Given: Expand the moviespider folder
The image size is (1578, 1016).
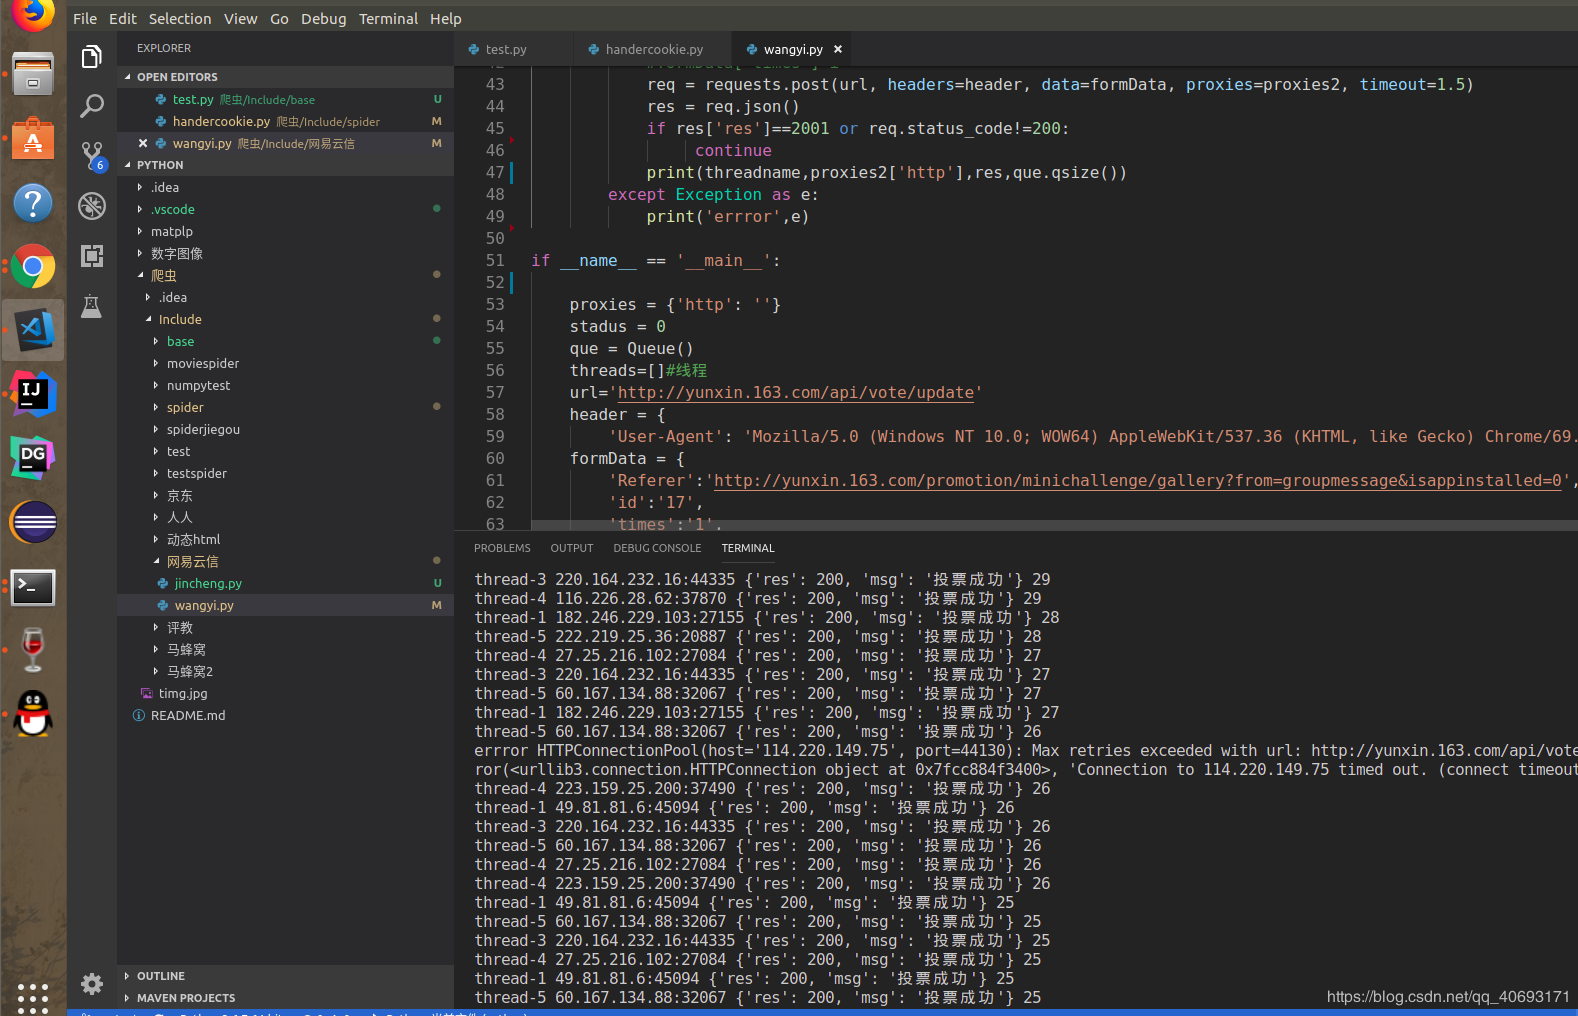Looking at the screenshot, I should point(203,363).
